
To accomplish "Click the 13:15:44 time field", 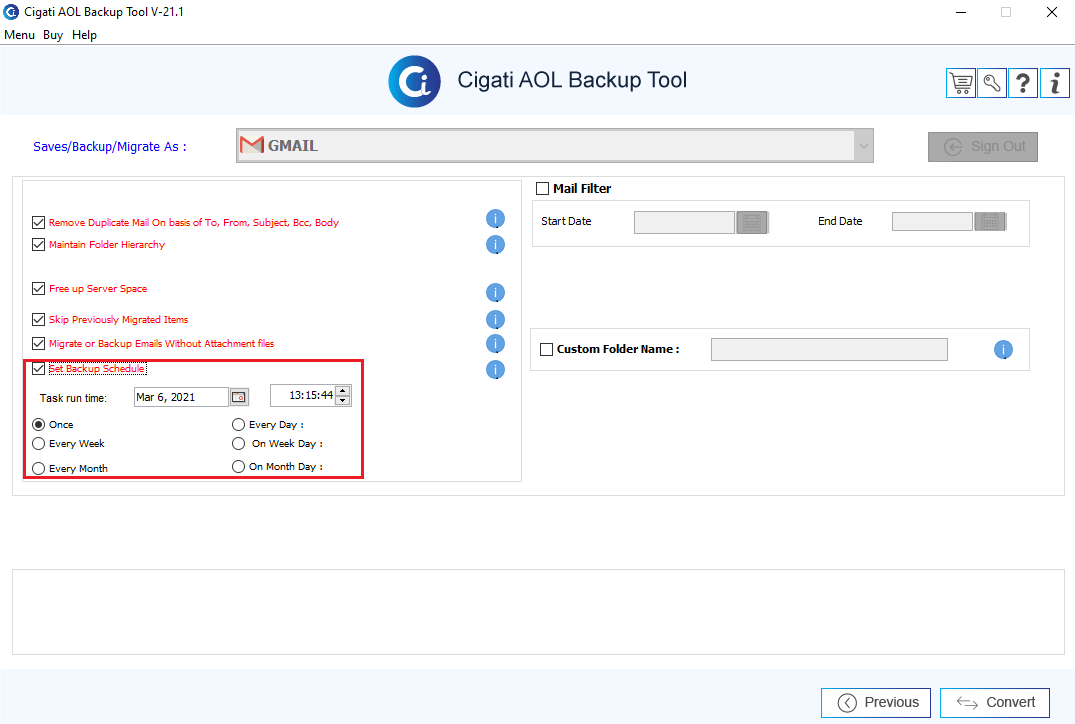I will click(302, 396).
